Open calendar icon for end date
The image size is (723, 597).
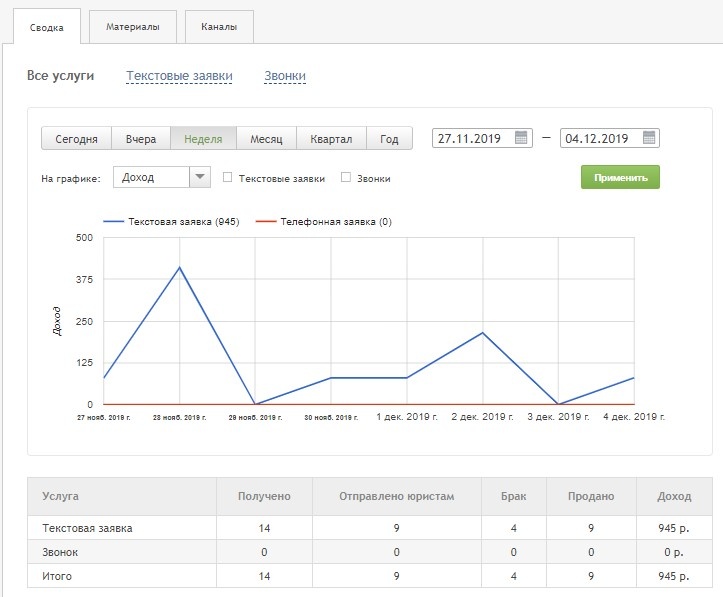coord(649,139)
